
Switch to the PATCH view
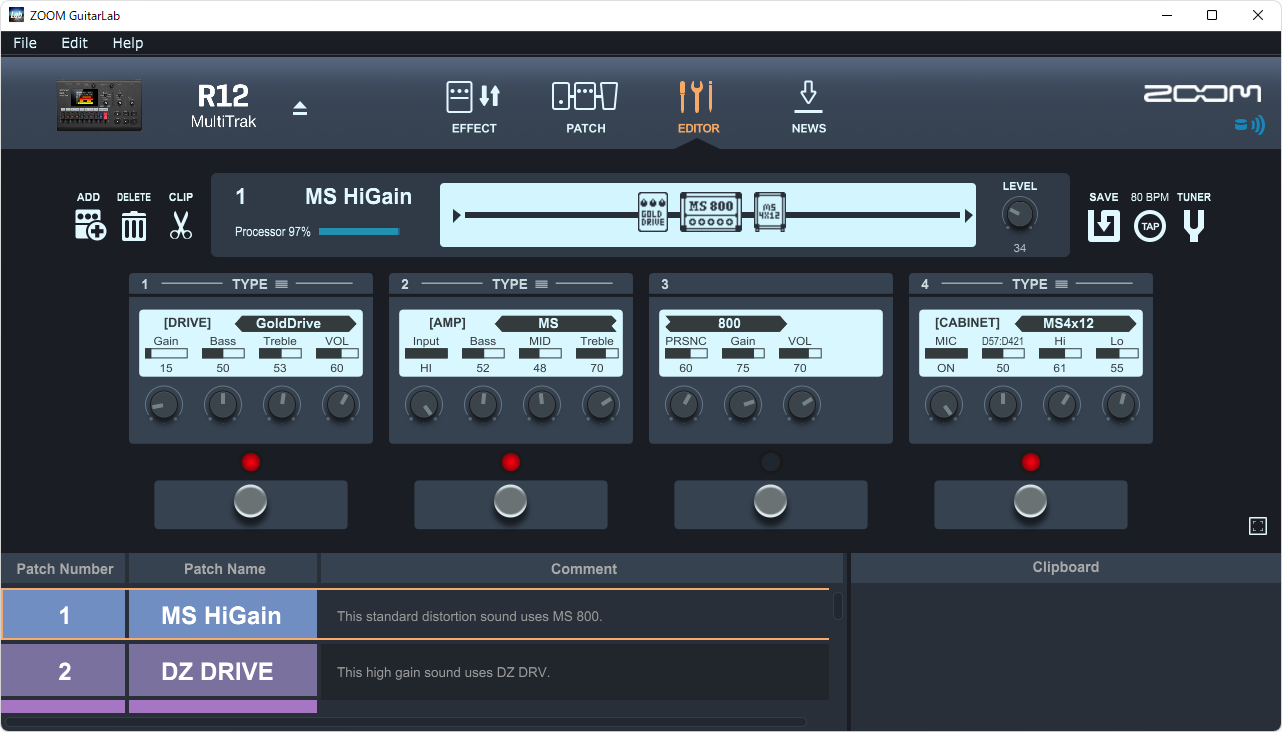[585, 107]
